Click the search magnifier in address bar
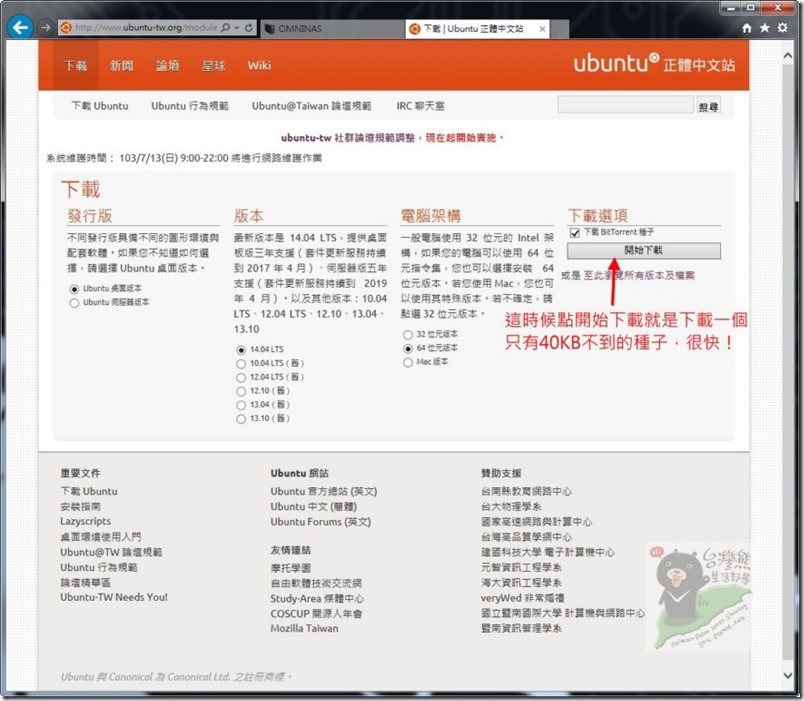The width and height of the screenshot is (804, 701). (225, 27)
